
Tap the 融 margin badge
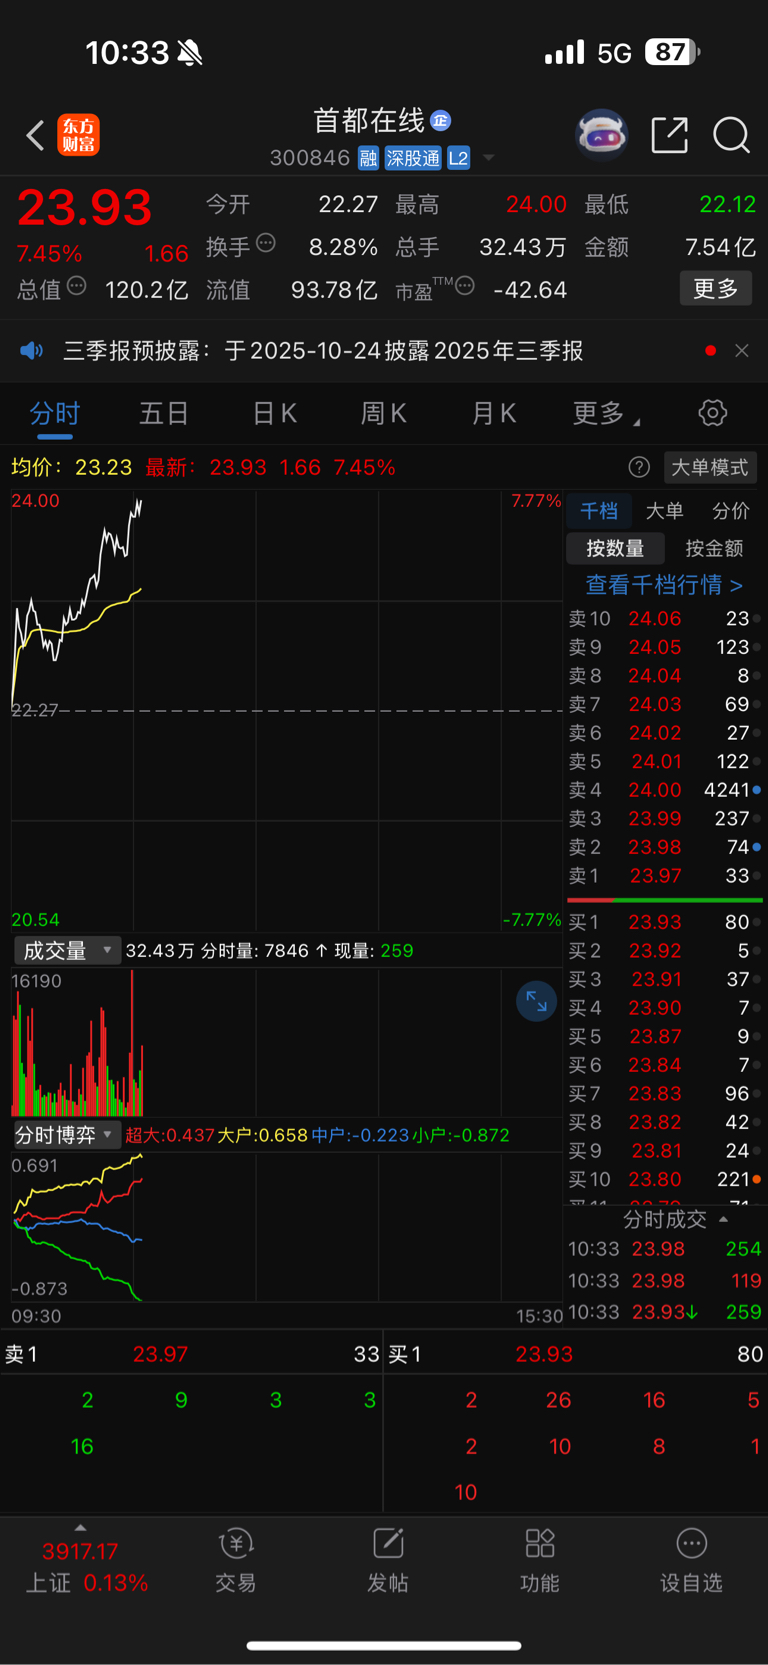[x=368, y=158]
